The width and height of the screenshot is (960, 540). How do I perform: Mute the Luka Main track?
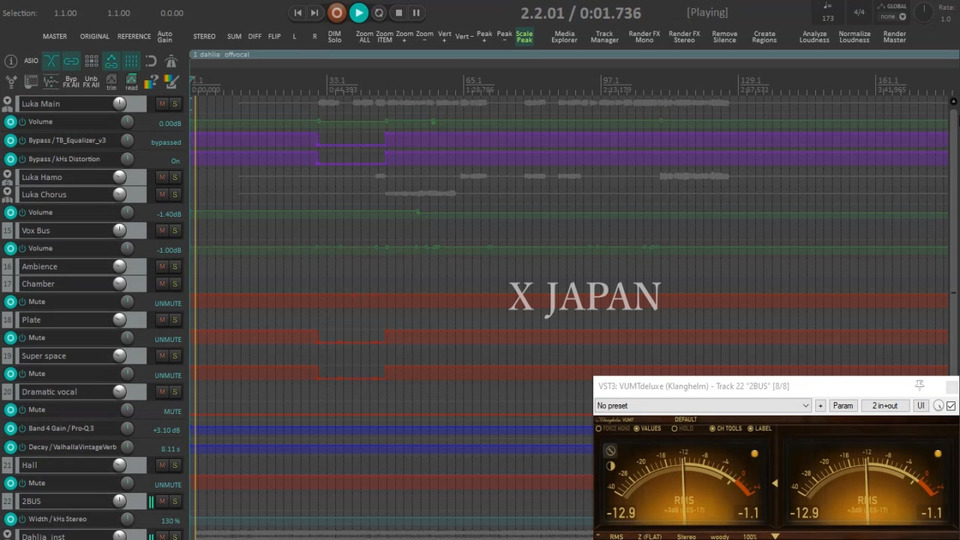point(162,104)
